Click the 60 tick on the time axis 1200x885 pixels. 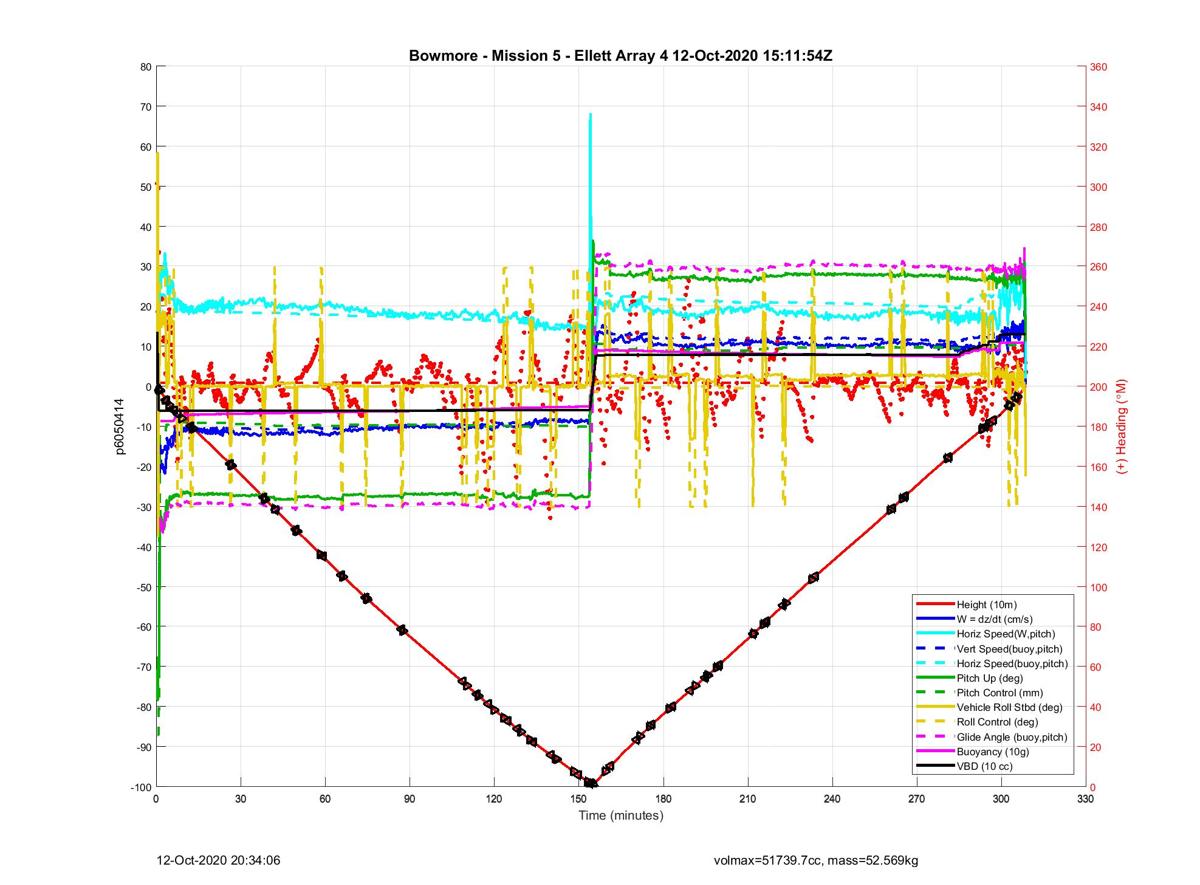tap(325, 799)
